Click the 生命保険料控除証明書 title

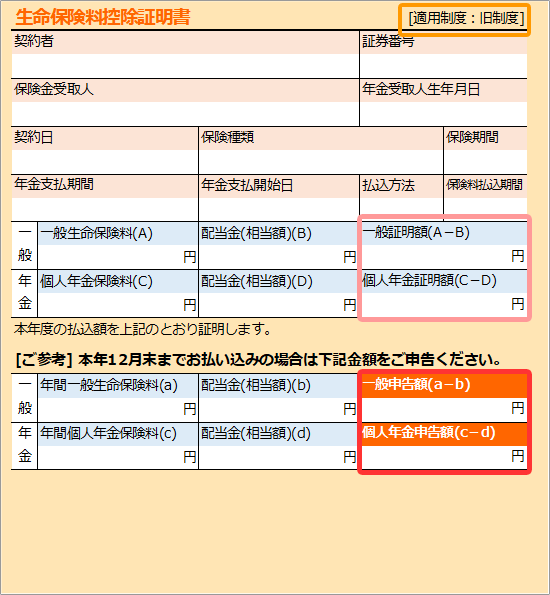102,17
